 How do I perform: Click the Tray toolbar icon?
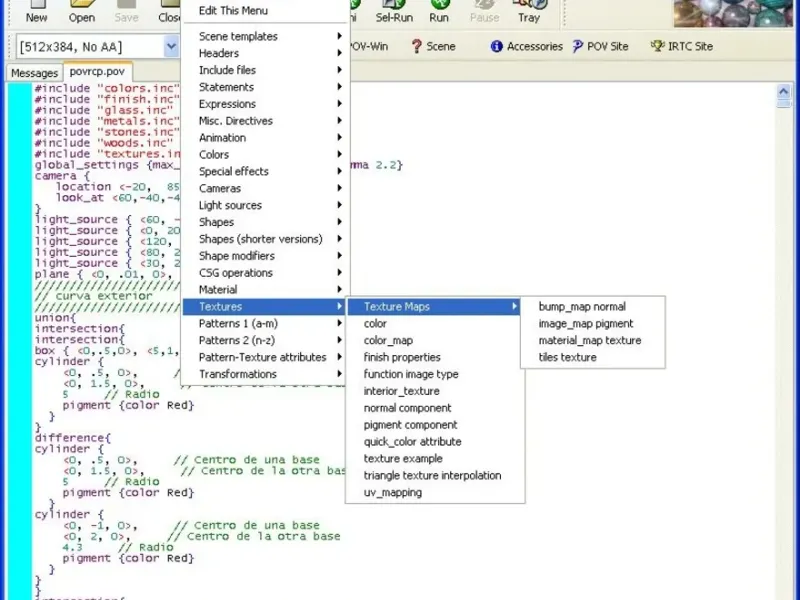(529, 12)
